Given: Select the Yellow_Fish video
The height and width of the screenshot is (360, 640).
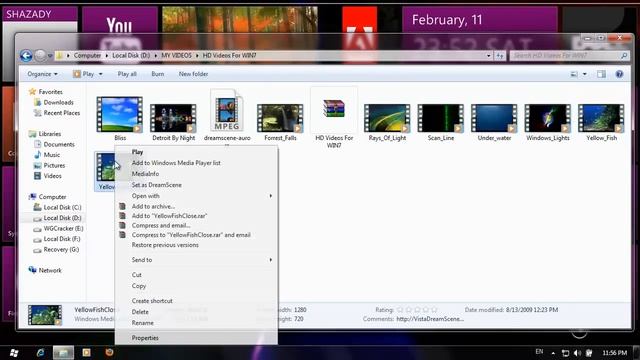Looking at the screenshot, I should click(x=601, y=122).
